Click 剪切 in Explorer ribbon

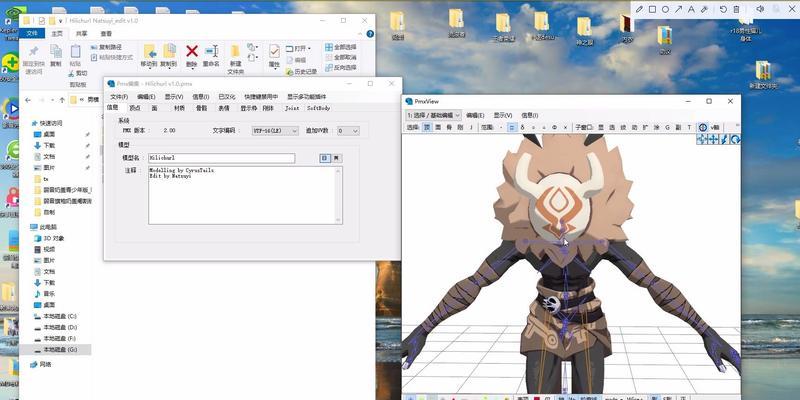coord(78,73)
